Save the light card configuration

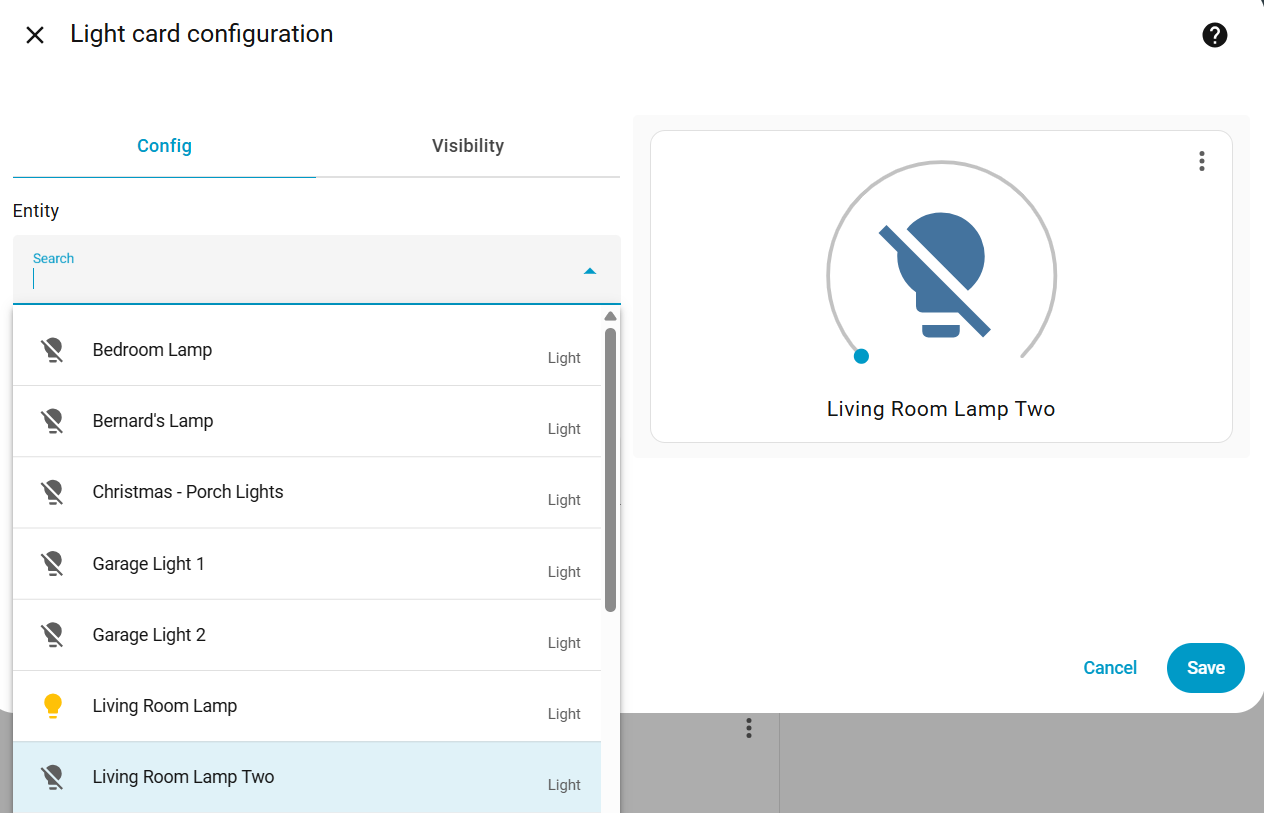(x=1205, y=668)
